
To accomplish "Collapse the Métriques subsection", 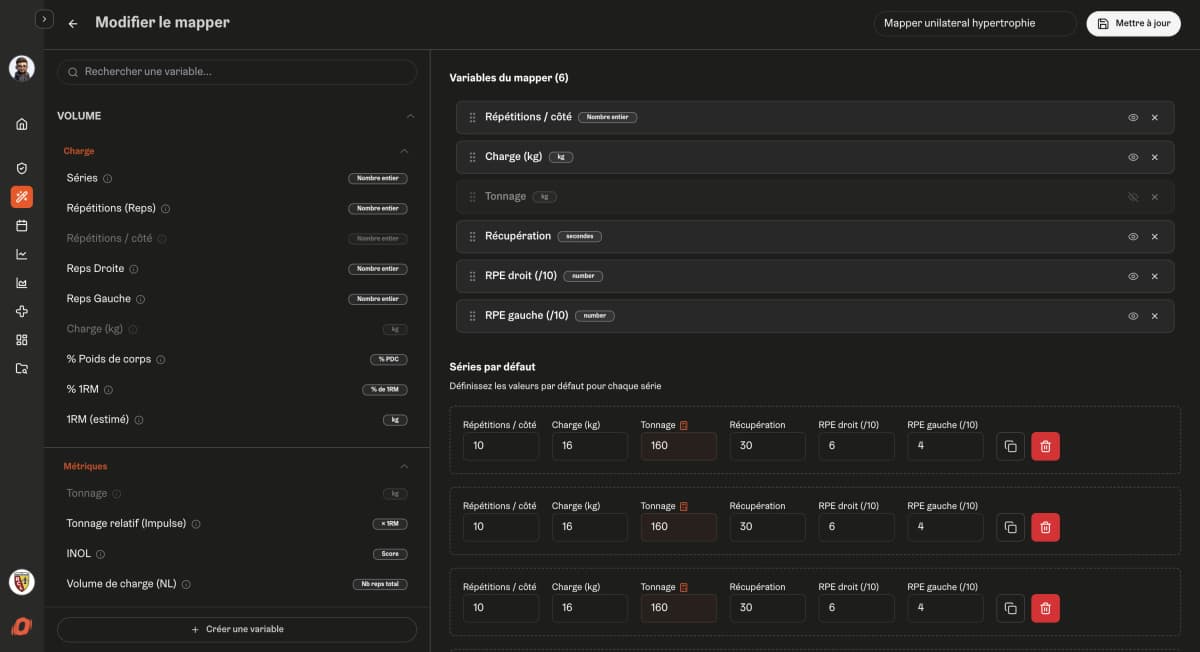I will [x=404, y=466].
